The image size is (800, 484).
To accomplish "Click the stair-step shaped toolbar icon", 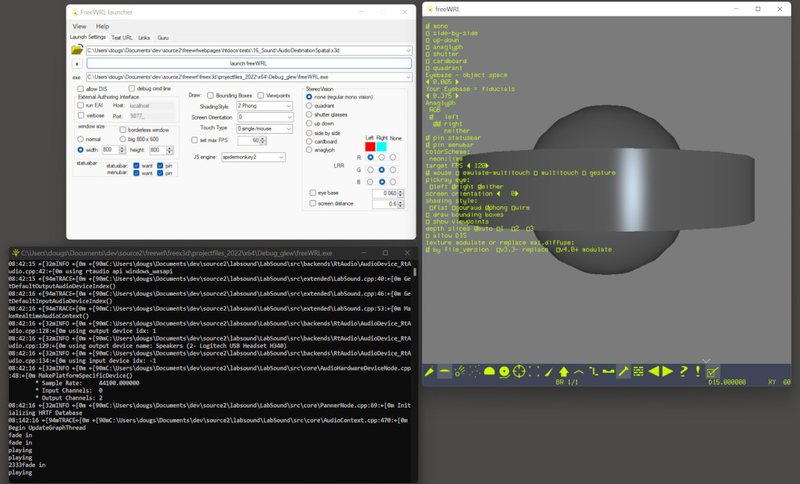I will (x=593, y=372).
